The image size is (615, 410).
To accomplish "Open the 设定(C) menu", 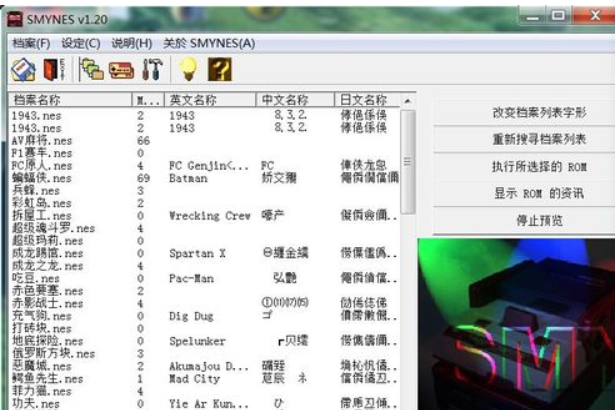I will [x=81, y=43].
